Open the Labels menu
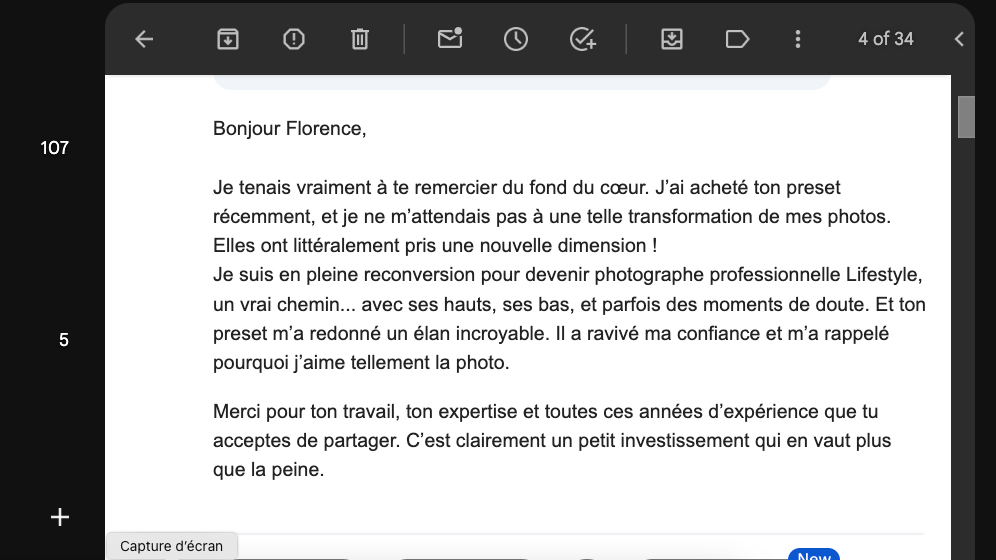 737,39
